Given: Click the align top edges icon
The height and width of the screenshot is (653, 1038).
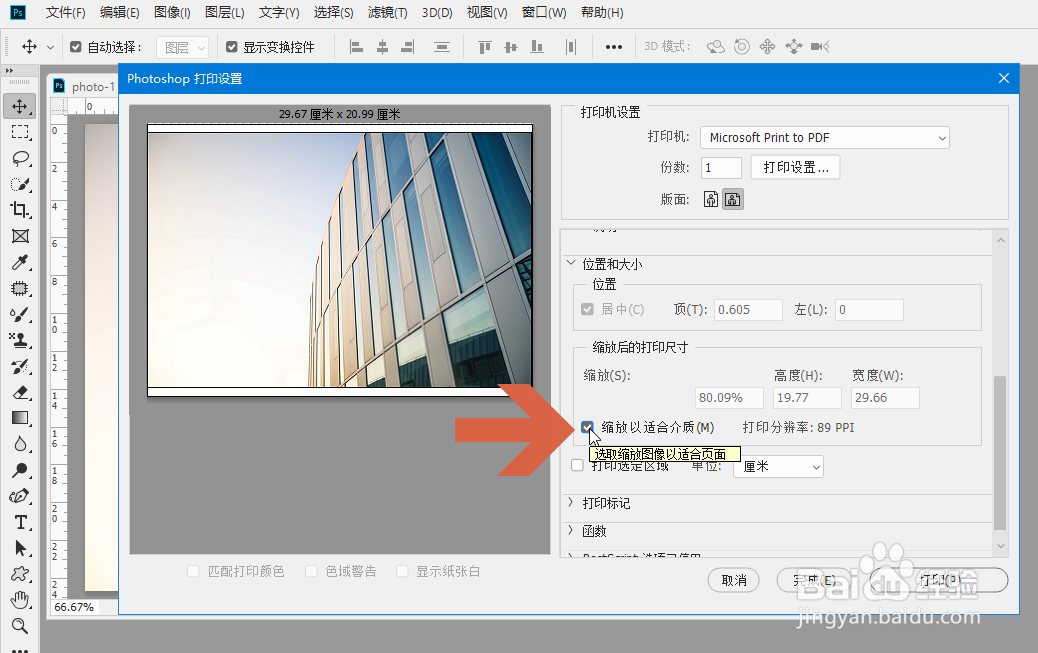Looking at the screenshot, I should [485, 47].
